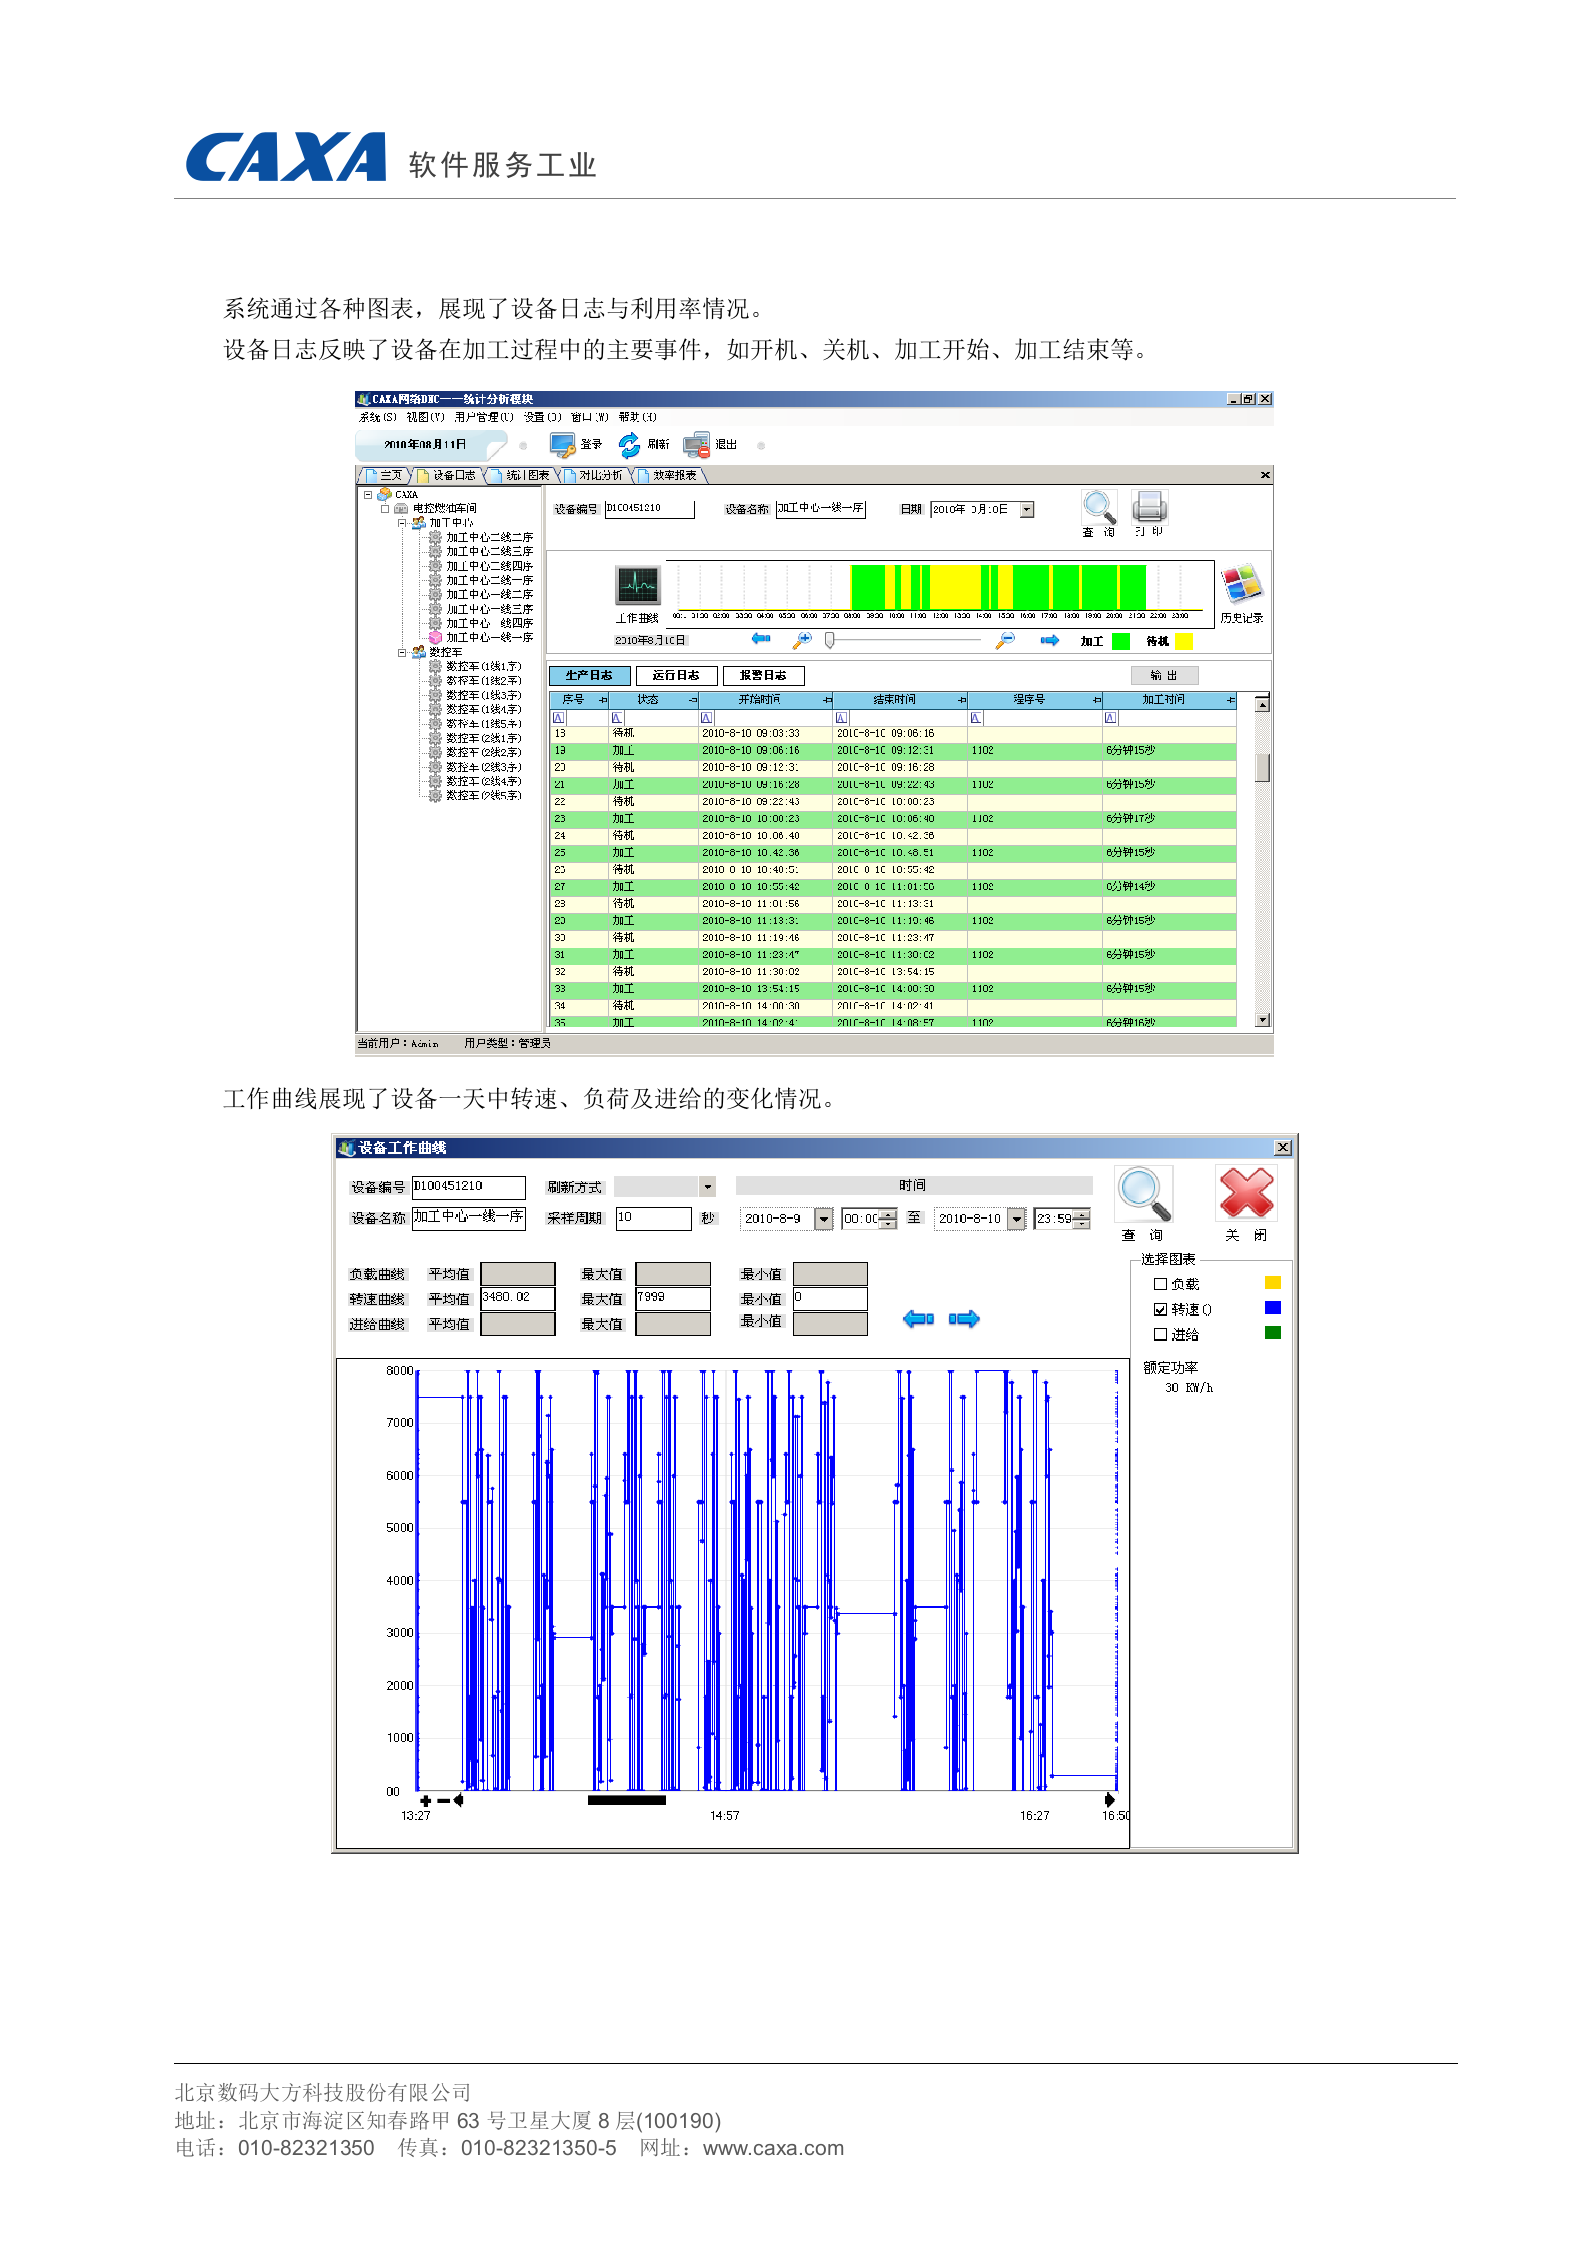Click the 打印 printer icon
Screen dimensions: 1587x2245
(x=1149, y=507)
